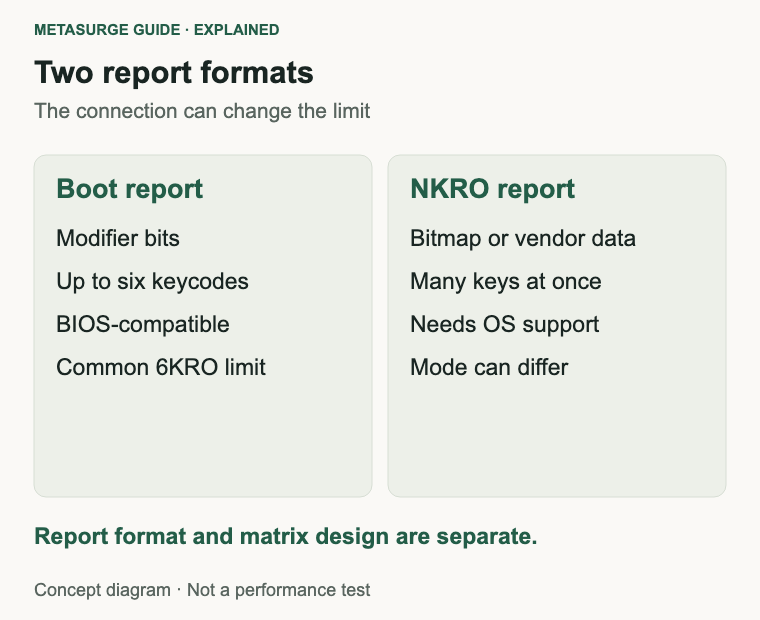
Task: Click the 'Many keys at once' line
Action: (506, 282)
